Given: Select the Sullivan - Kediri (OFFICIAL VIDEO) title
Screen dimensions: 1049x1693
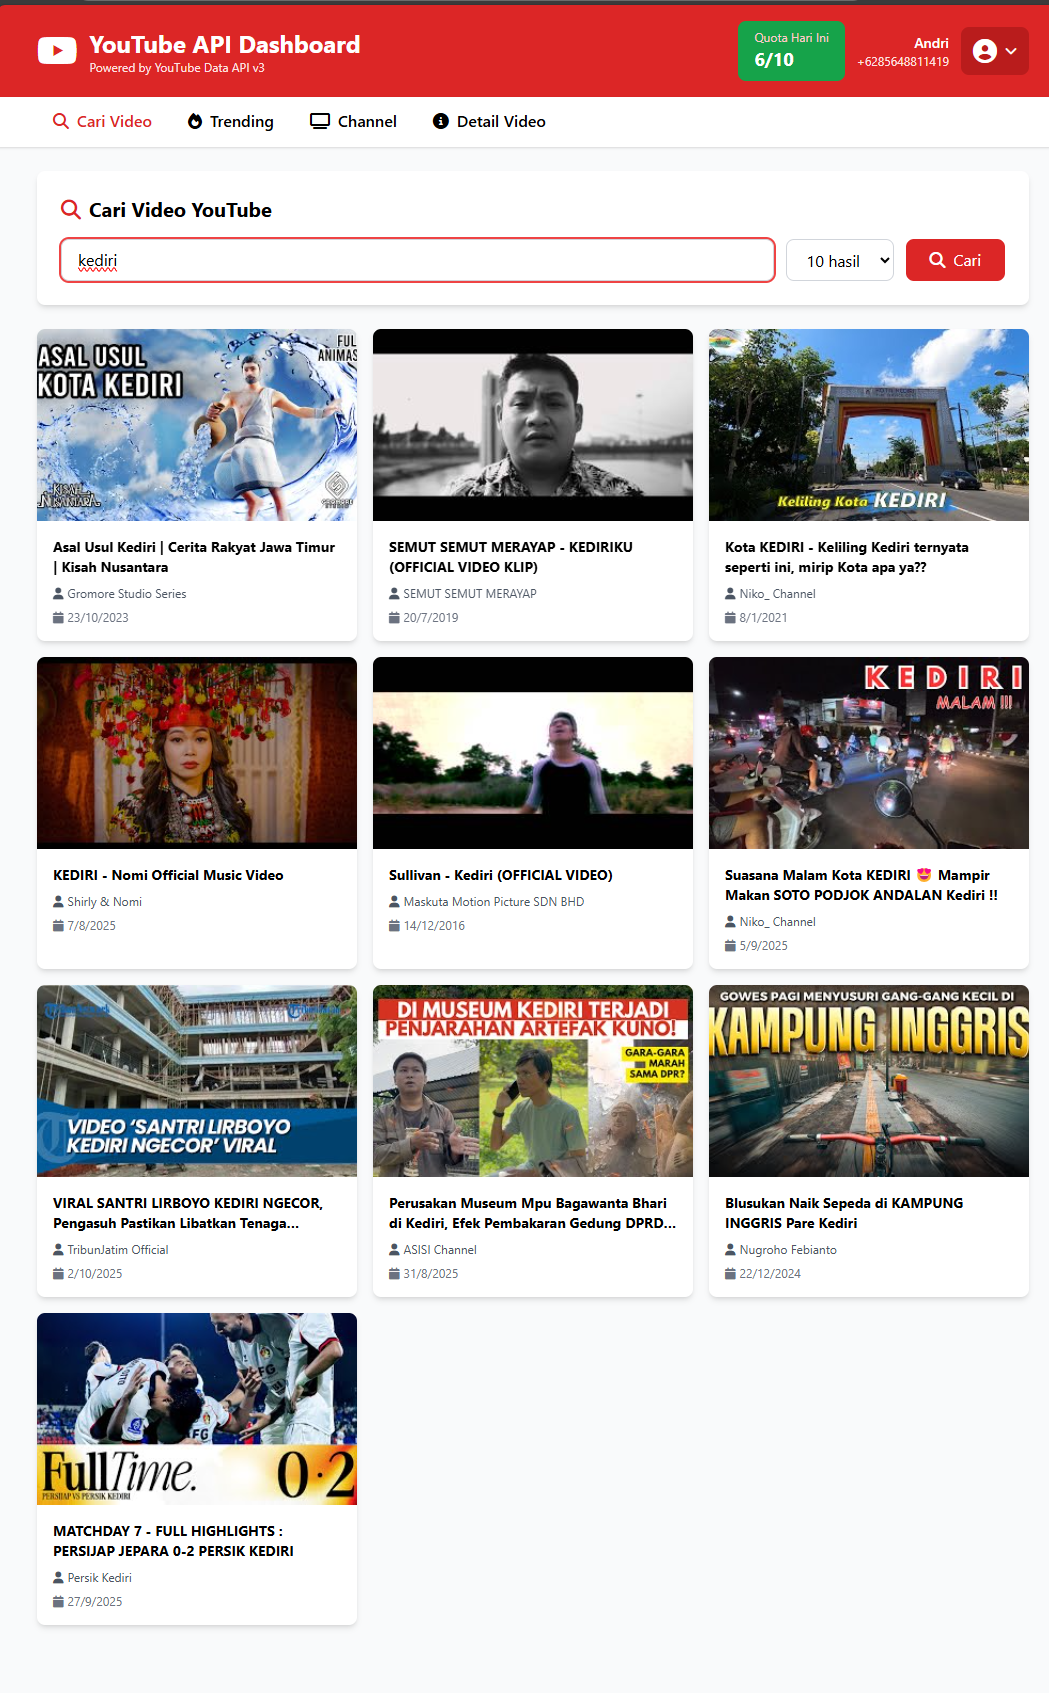Looking at the screenshot, I should point(500,875).
